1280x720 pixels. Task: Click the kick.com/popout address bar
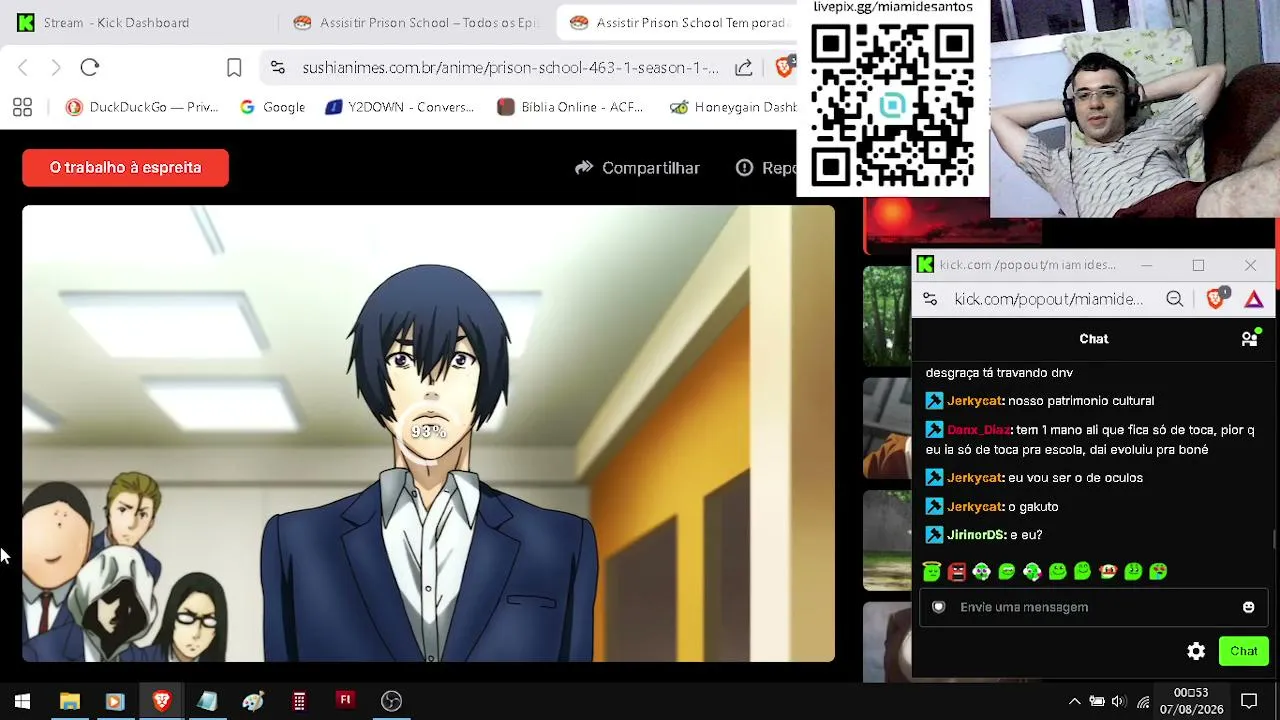(x=1048, y=299)
